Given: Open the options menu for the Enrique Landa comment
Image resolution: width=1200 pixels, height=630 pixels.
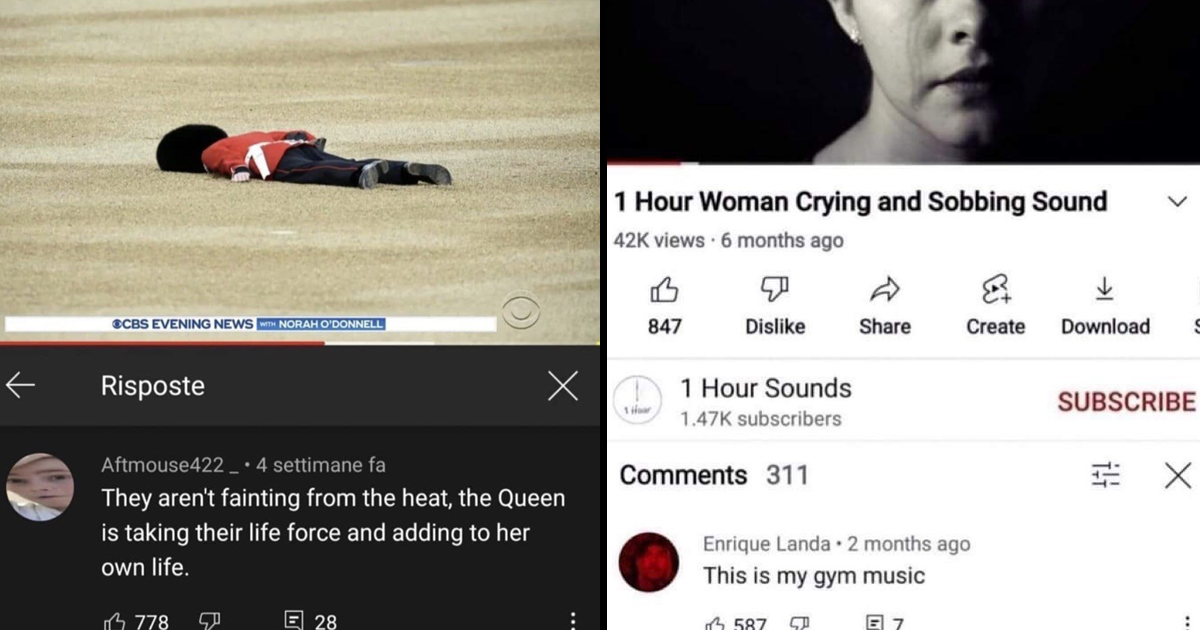Looking at the screenshot, I should click(x=1187, y=622).
